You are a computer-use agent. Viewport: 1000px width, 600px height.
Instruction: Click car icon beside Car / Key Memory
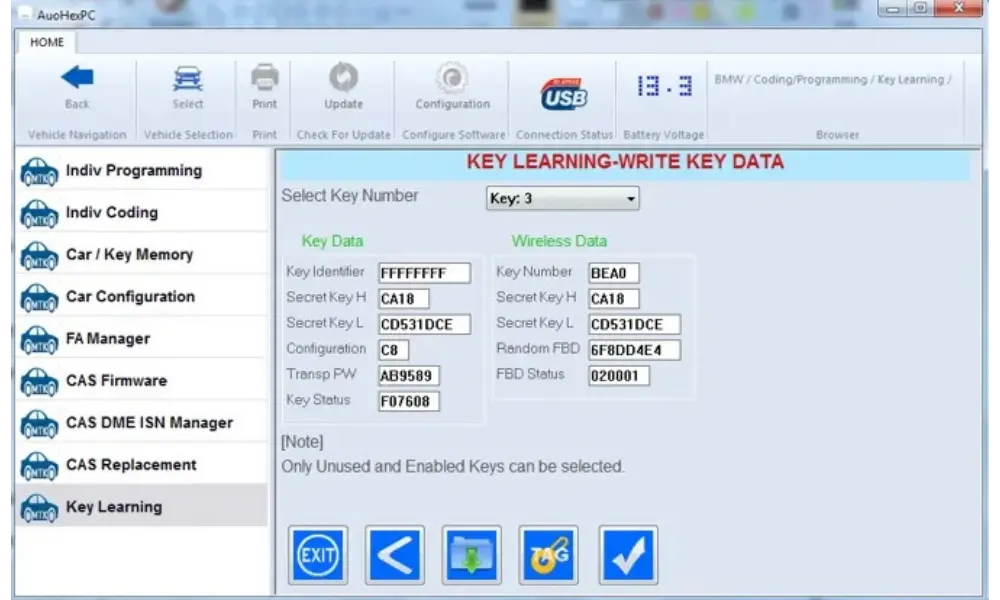click(x=40, y=256)
